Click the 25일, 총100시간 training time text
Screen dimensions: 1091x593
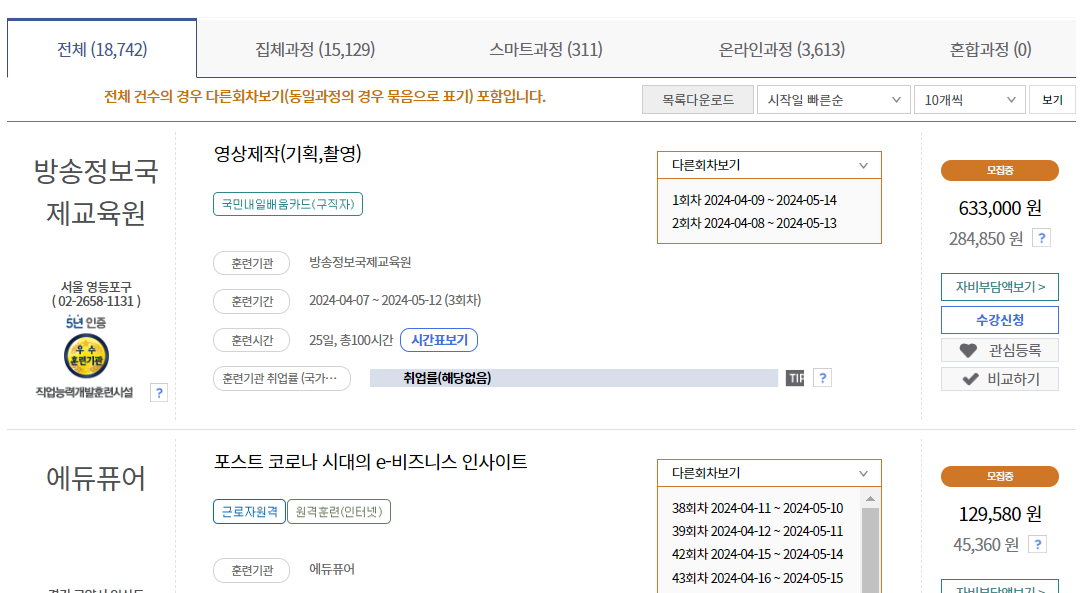click(351, 340)
